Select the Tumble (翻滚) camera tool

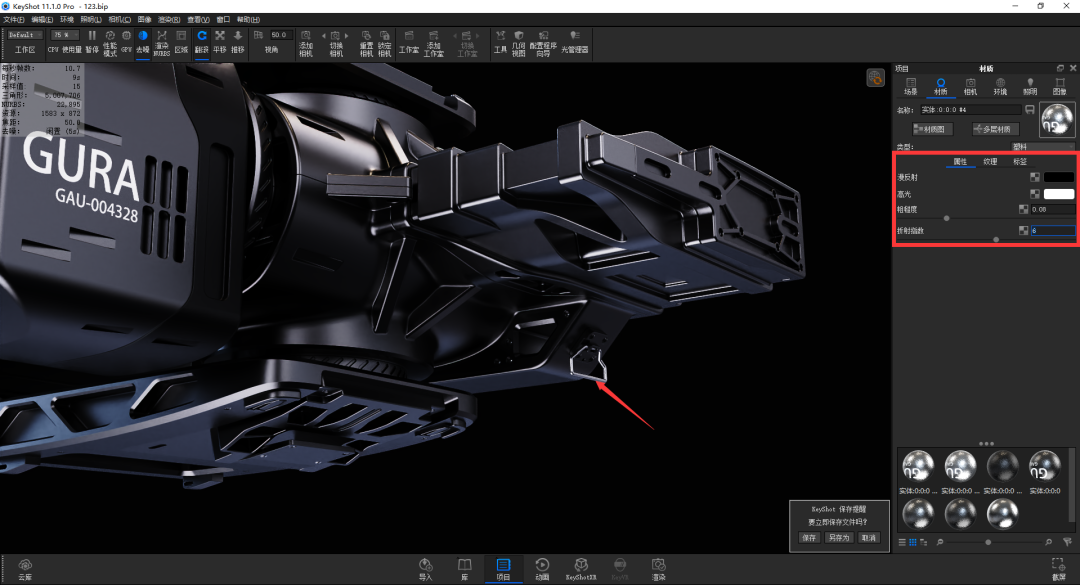(x=202, y=36)
